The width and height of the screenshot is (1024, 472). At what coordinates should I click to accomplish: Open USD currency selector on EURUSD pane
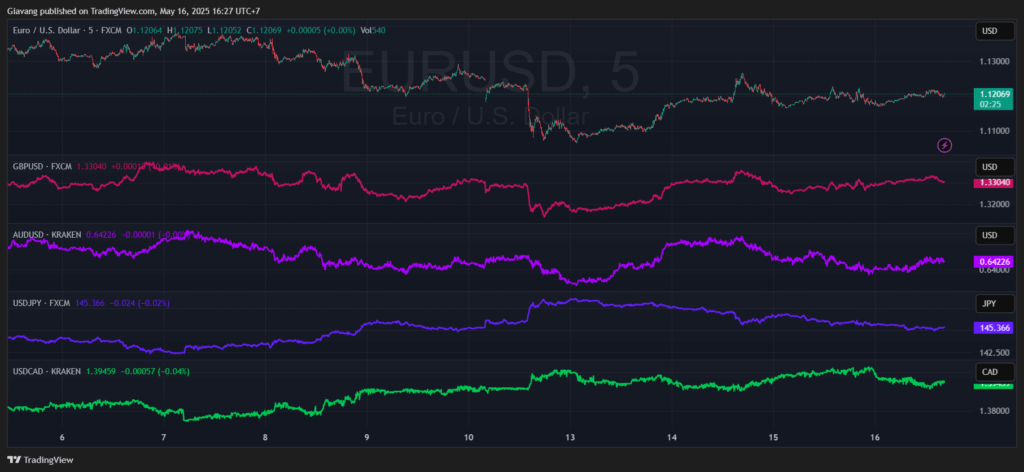[x=988, y=32]
